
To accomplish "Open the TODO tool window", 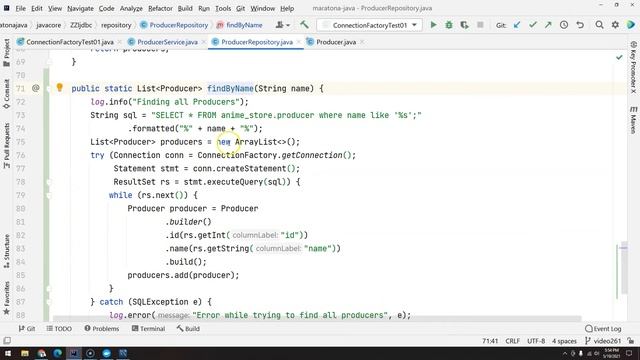I will click(59, 329).
